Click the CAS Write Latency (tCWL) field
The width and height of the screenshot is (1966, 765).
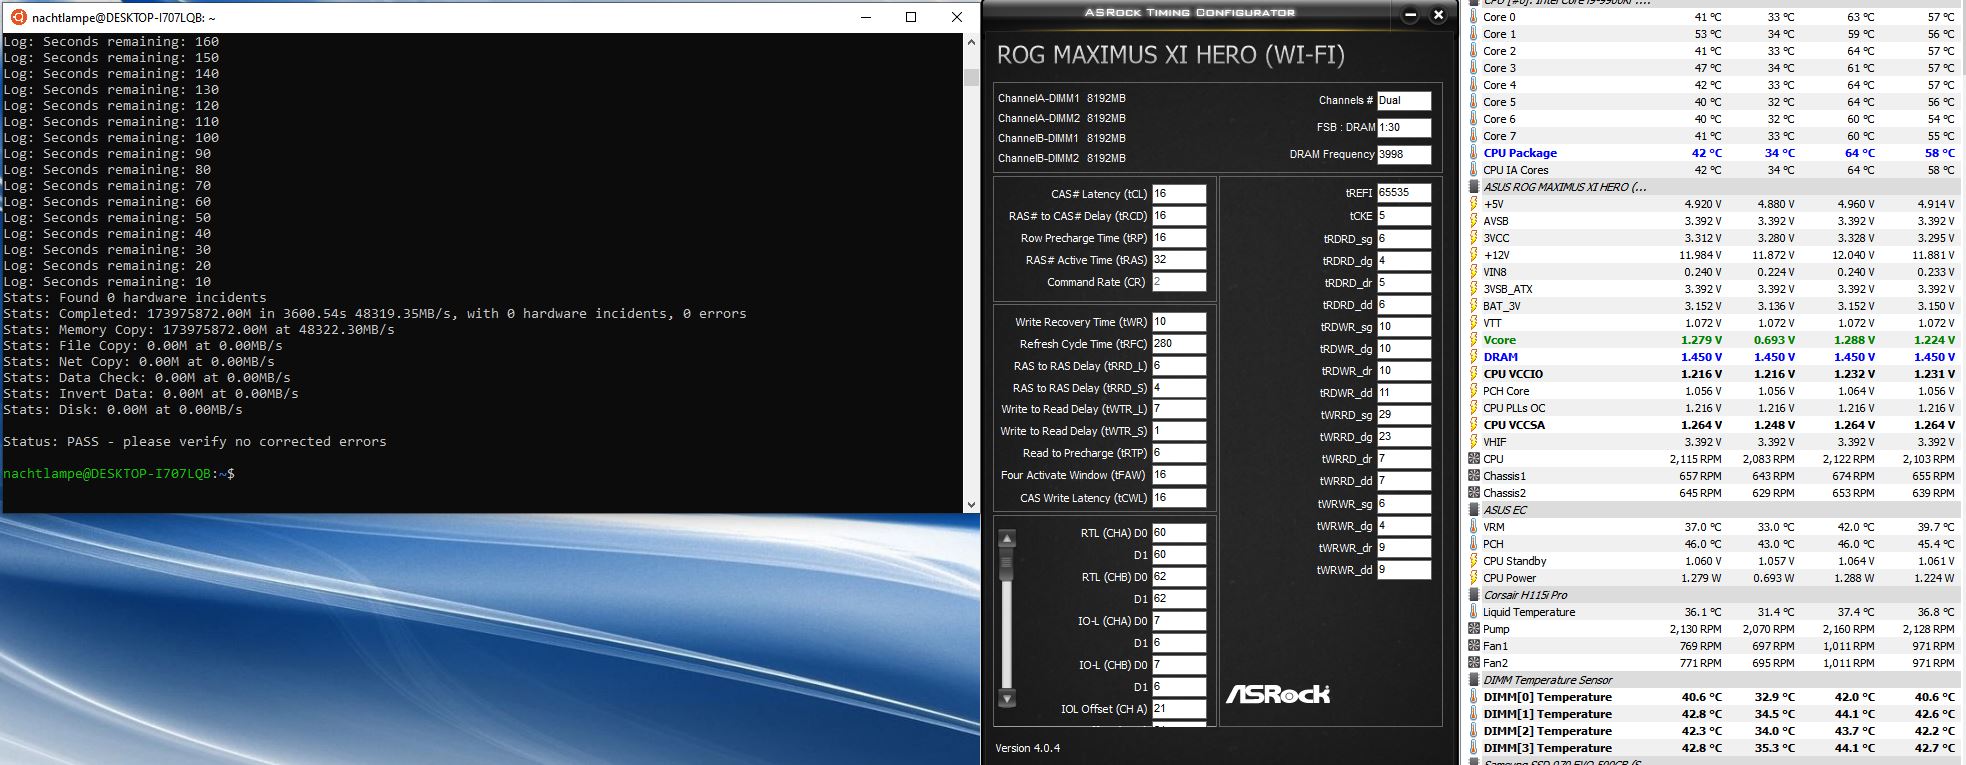[x=1179, y=498]
